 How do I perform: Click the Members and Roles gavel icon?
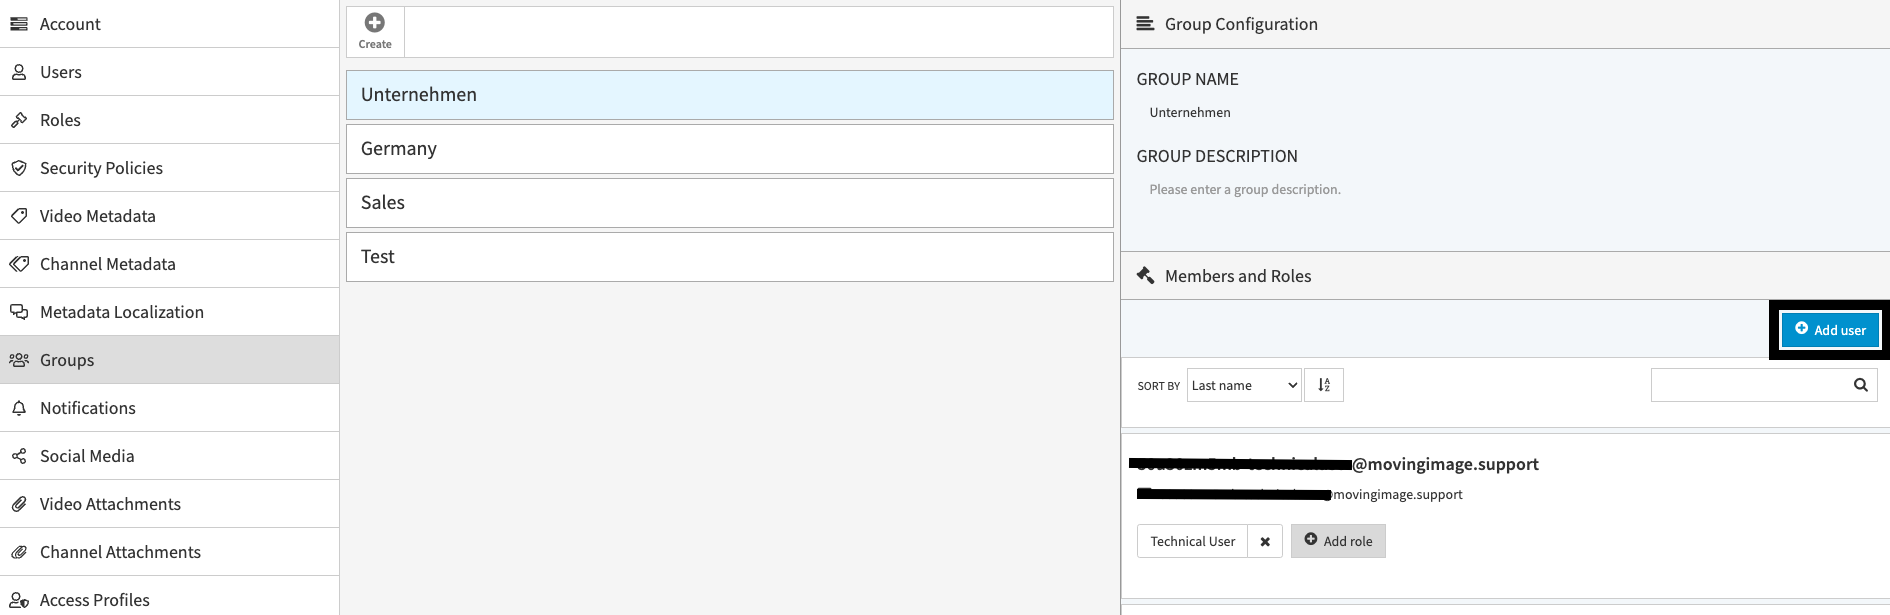[x=1145, y=276]
